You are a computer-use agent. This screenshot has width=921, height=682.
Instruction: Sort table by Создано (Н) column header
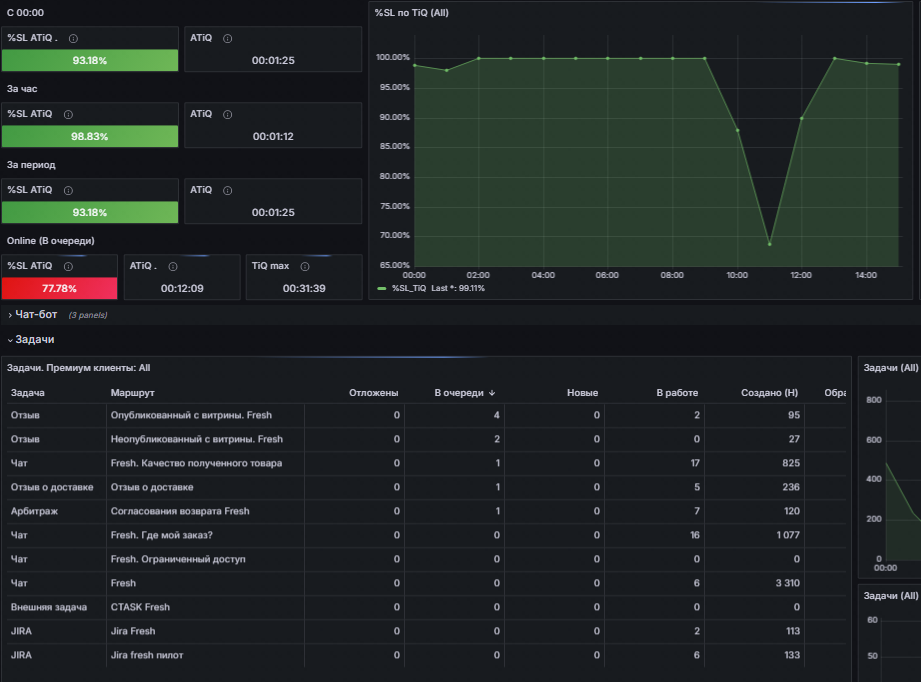point(769,393)
